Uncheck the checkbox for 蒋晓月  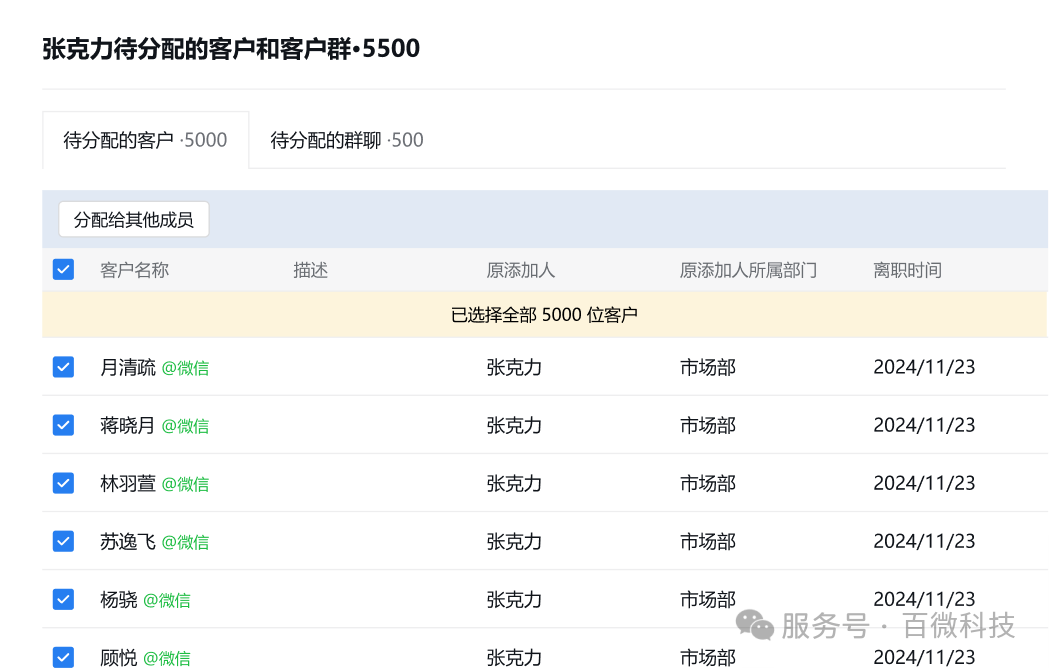[x=63, y=425]
